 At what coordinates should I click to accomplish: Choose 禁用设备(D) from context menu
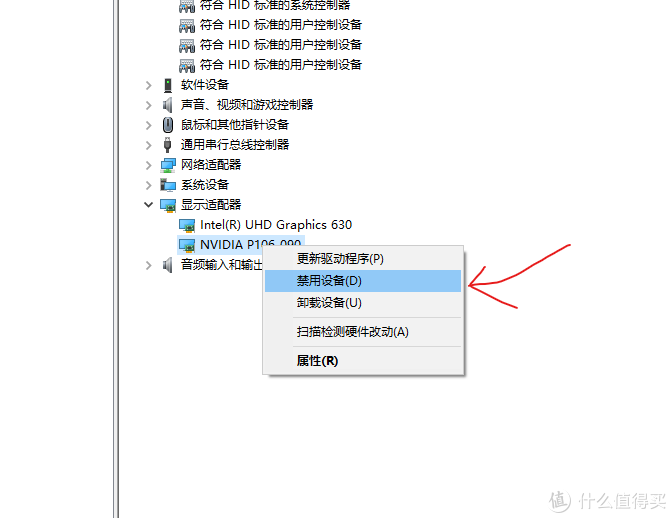(363, 281)
